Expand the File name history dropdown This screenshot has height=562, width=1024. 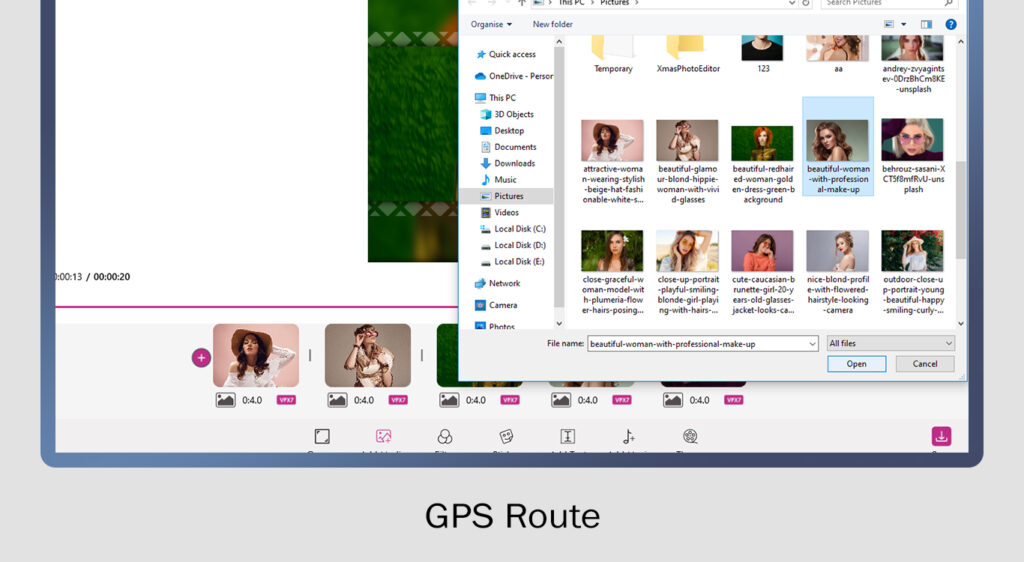pyautogui.click(x=811, y=343)
